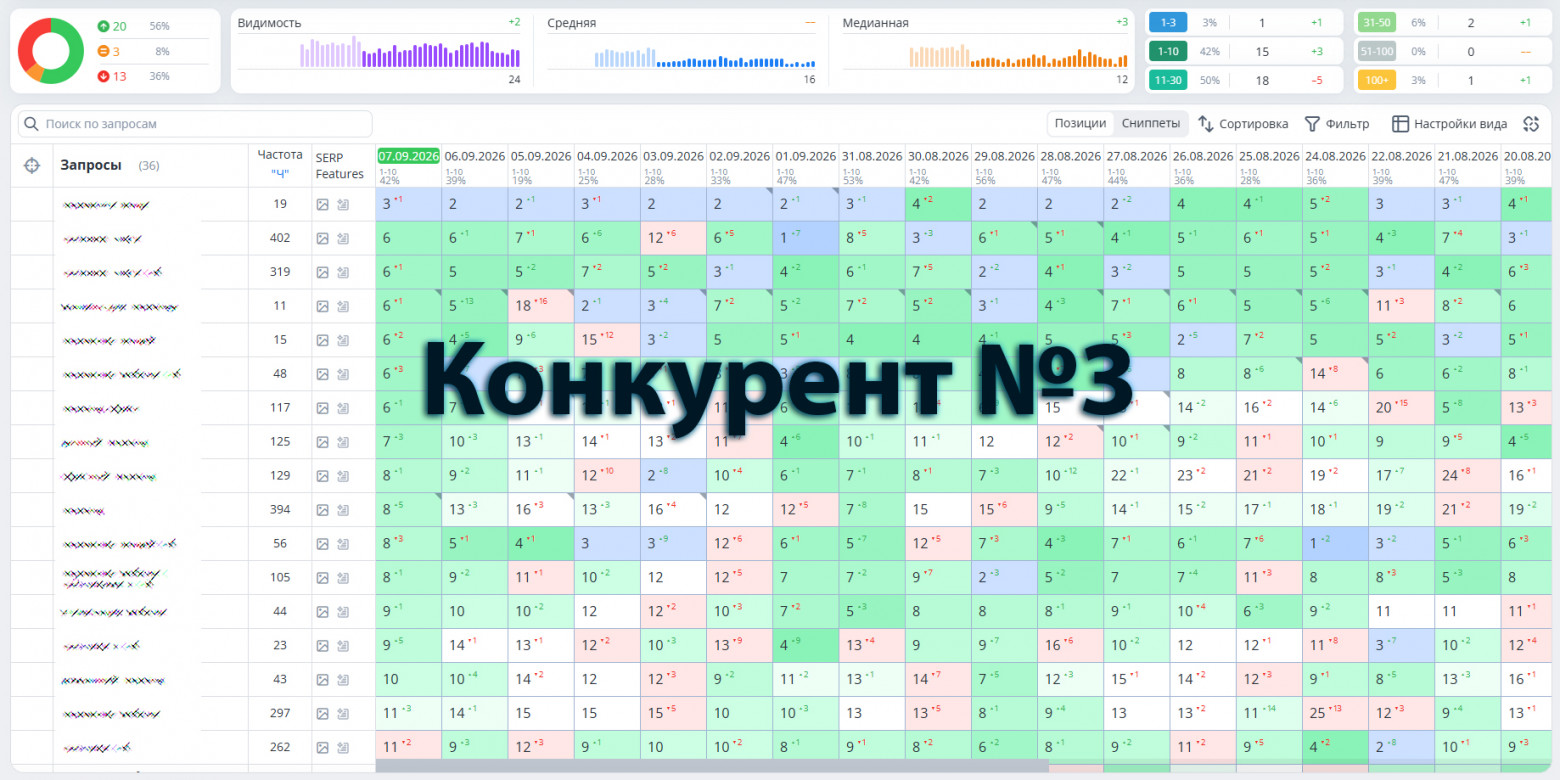Open the Фильтр panel
1560x780 pixels.
pyautogui.click(x=1337, y=124)
